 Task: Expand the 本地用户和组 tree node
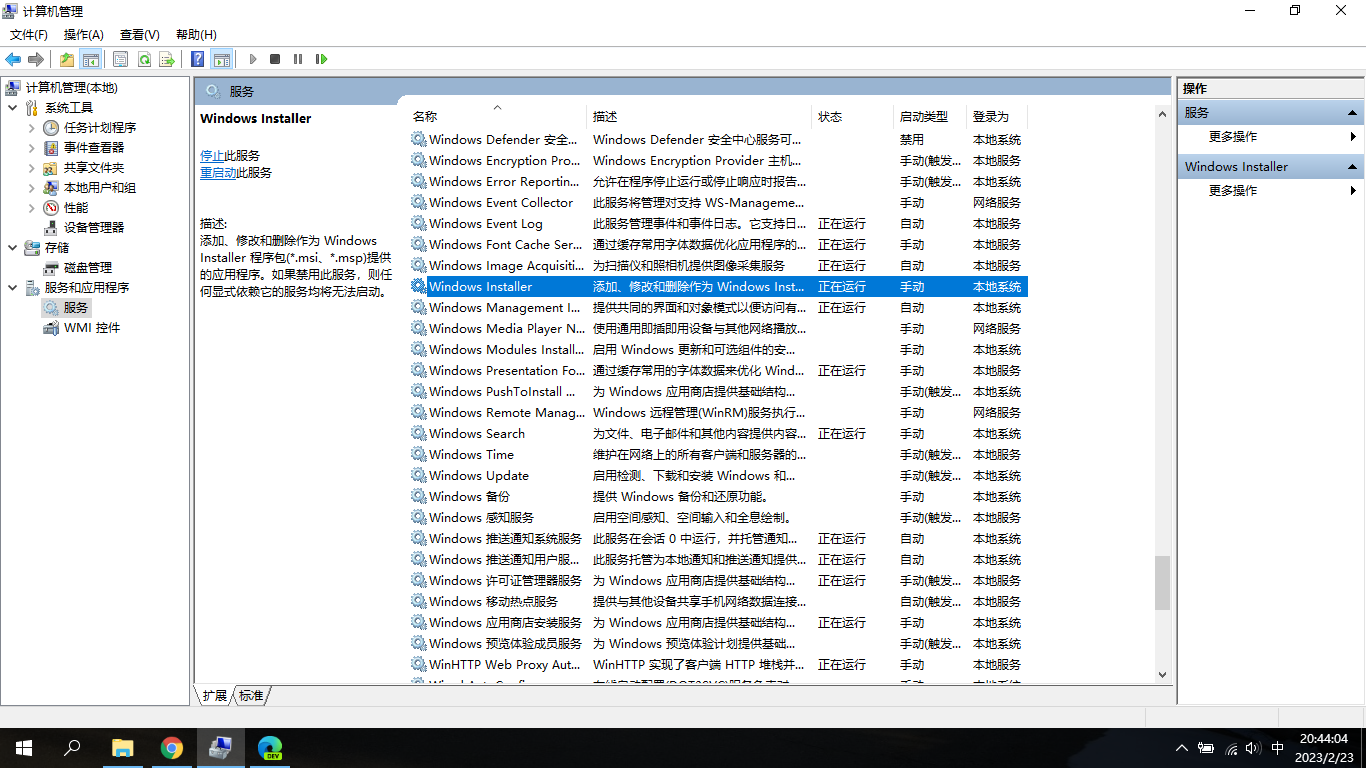click(x=31, y=188)
